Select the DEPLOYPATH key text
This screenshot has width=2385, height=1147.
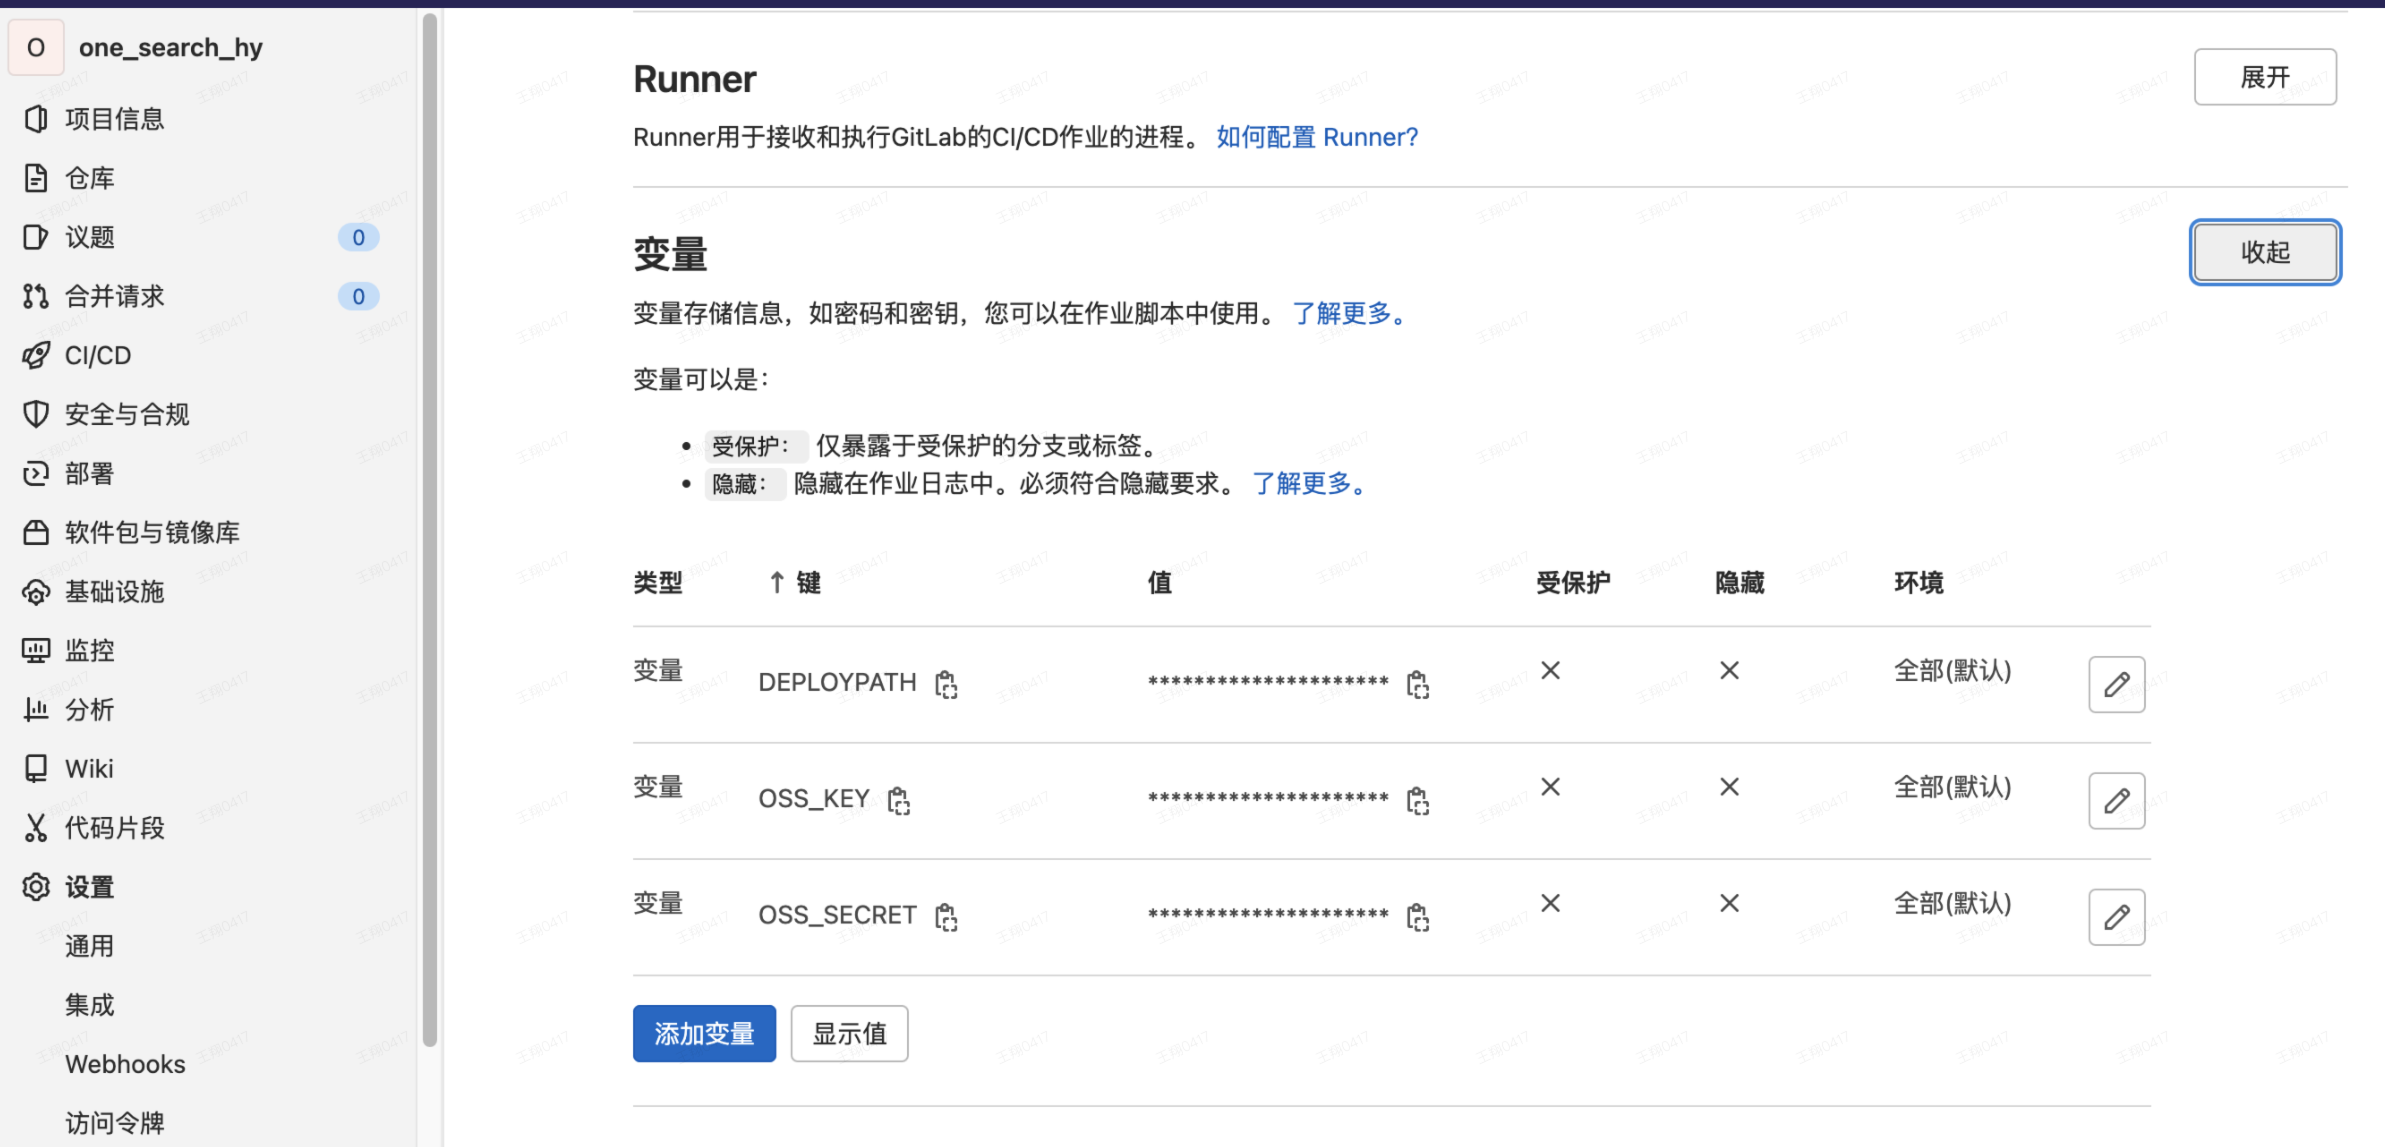837,682
